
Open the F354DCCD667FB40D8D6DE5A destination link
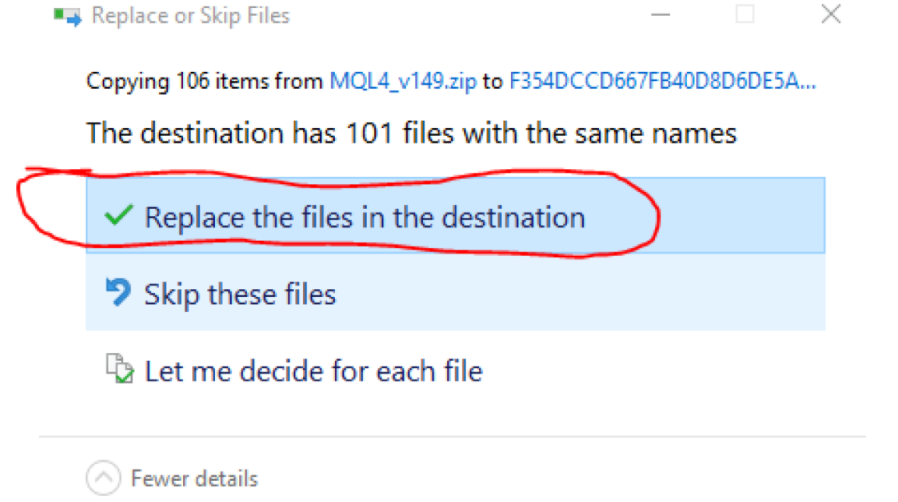(x=663, y=81)
